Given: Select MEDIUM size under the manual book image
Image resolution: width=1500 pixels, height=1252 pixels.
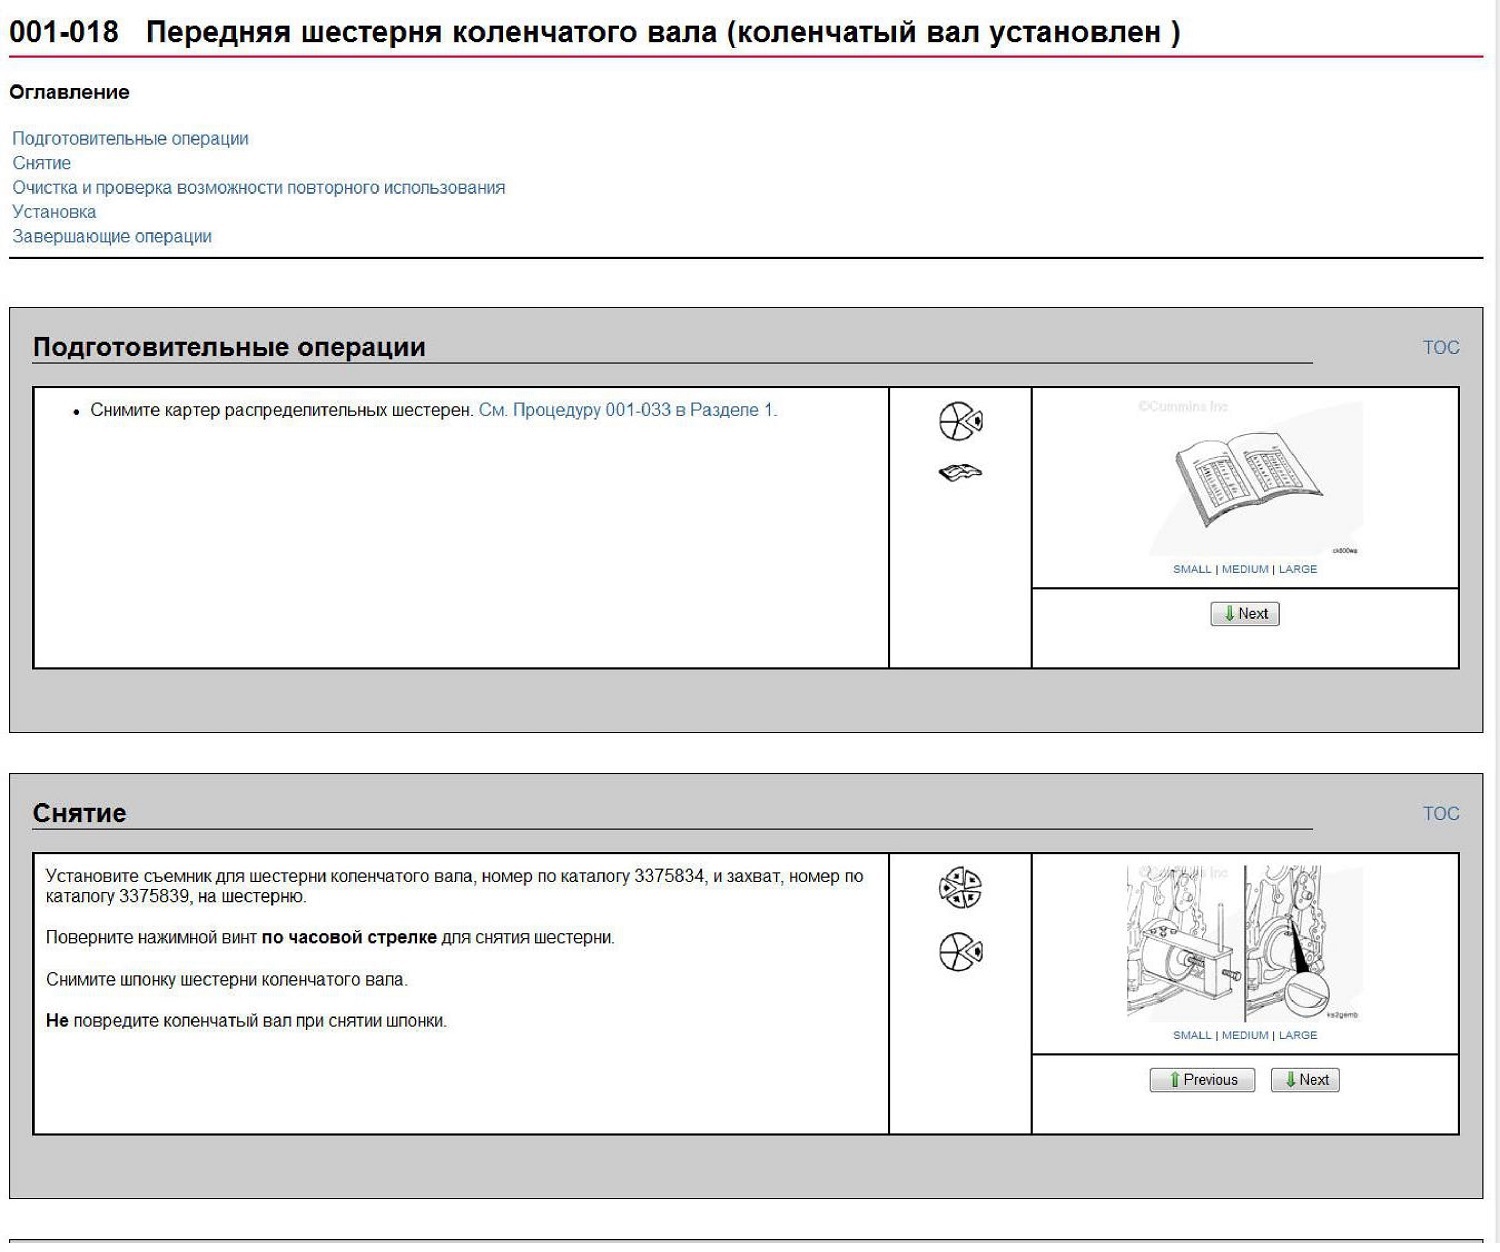Looking at the screenshot, I should [x=1245, y=569].
